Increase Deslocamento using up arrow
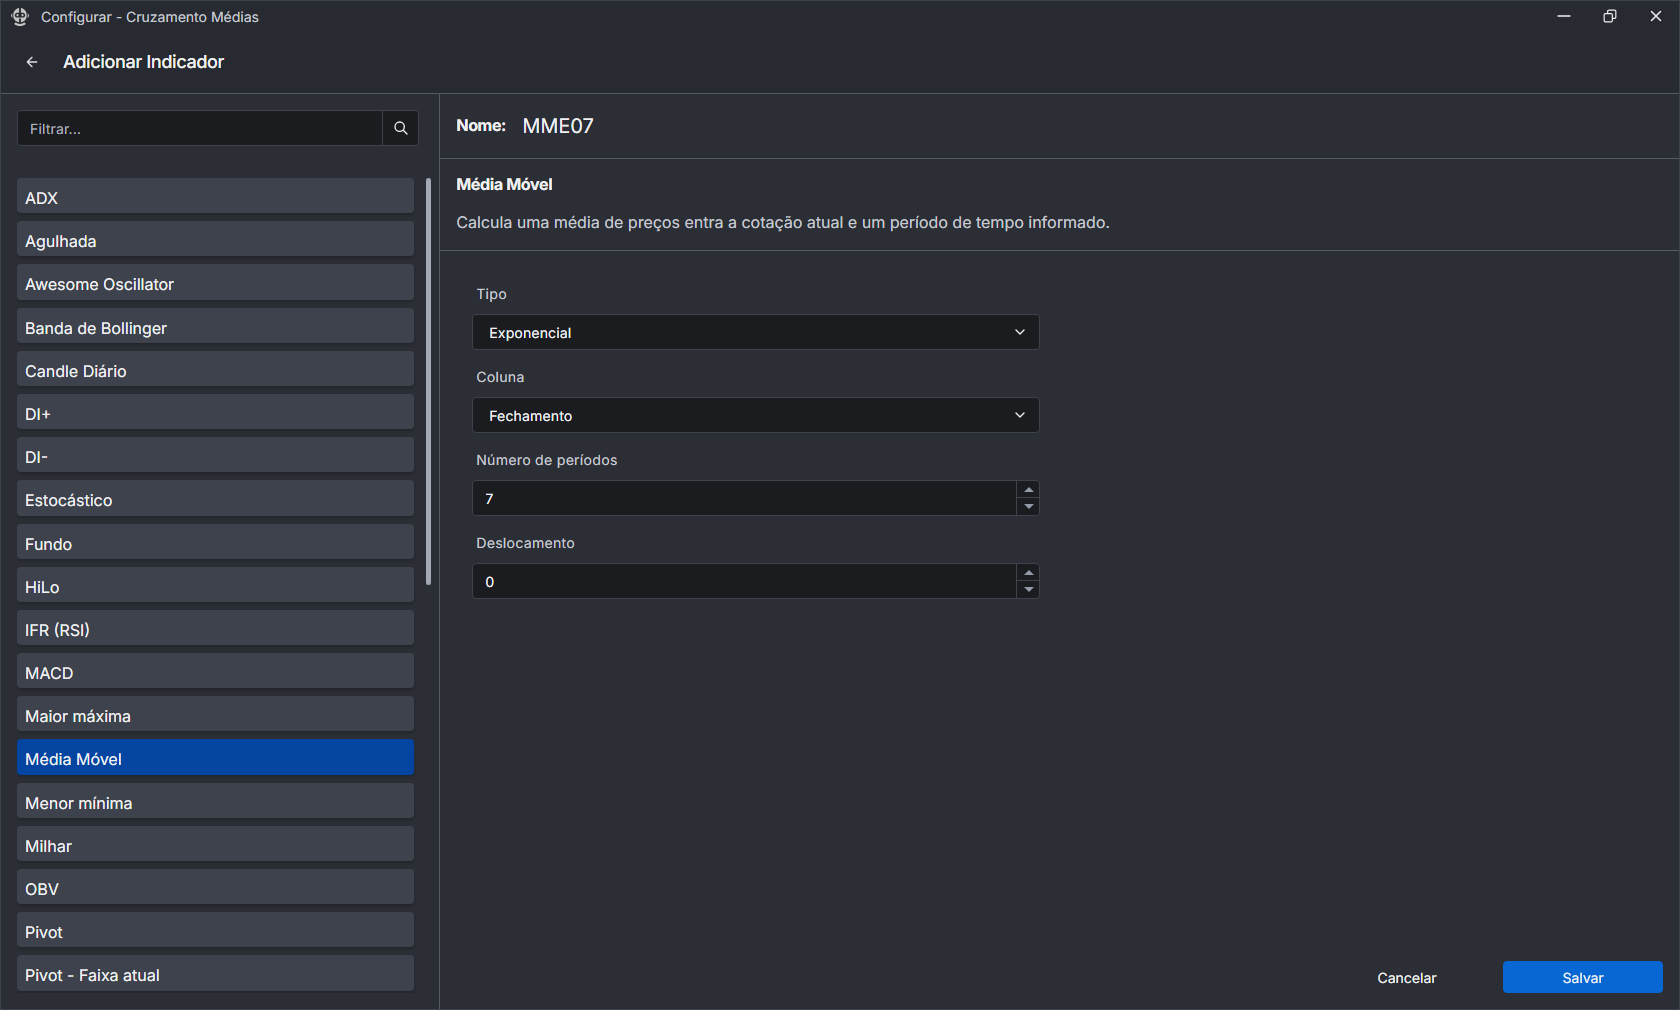 (x=1028, y=573)
